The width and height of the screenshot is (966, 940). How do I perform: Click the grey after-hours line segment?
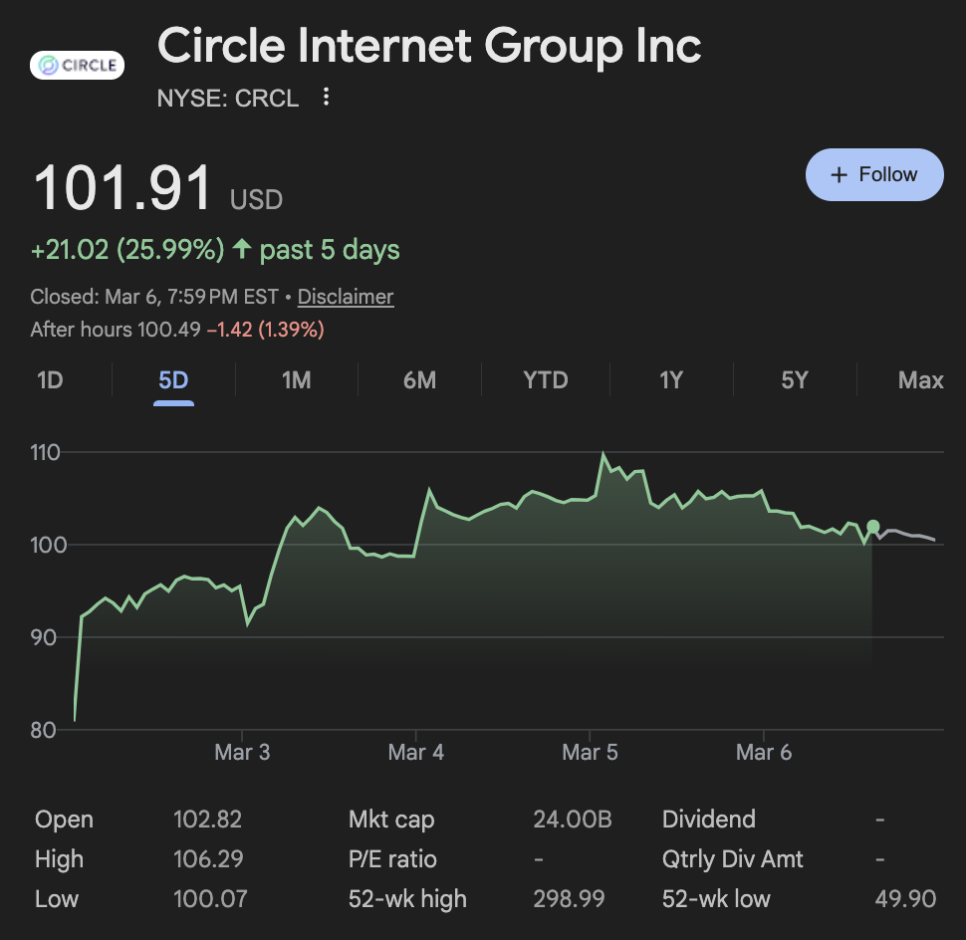pyautogui.click(x=910, y=535)
